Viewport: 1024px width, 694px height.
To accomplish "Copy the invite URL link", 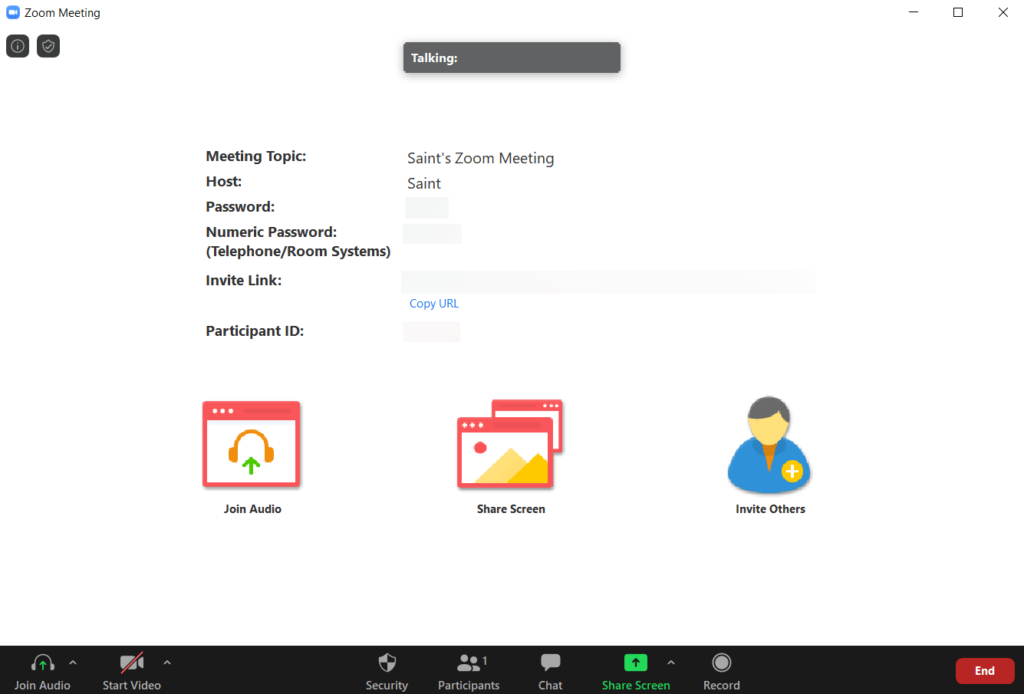I will 433,303.
